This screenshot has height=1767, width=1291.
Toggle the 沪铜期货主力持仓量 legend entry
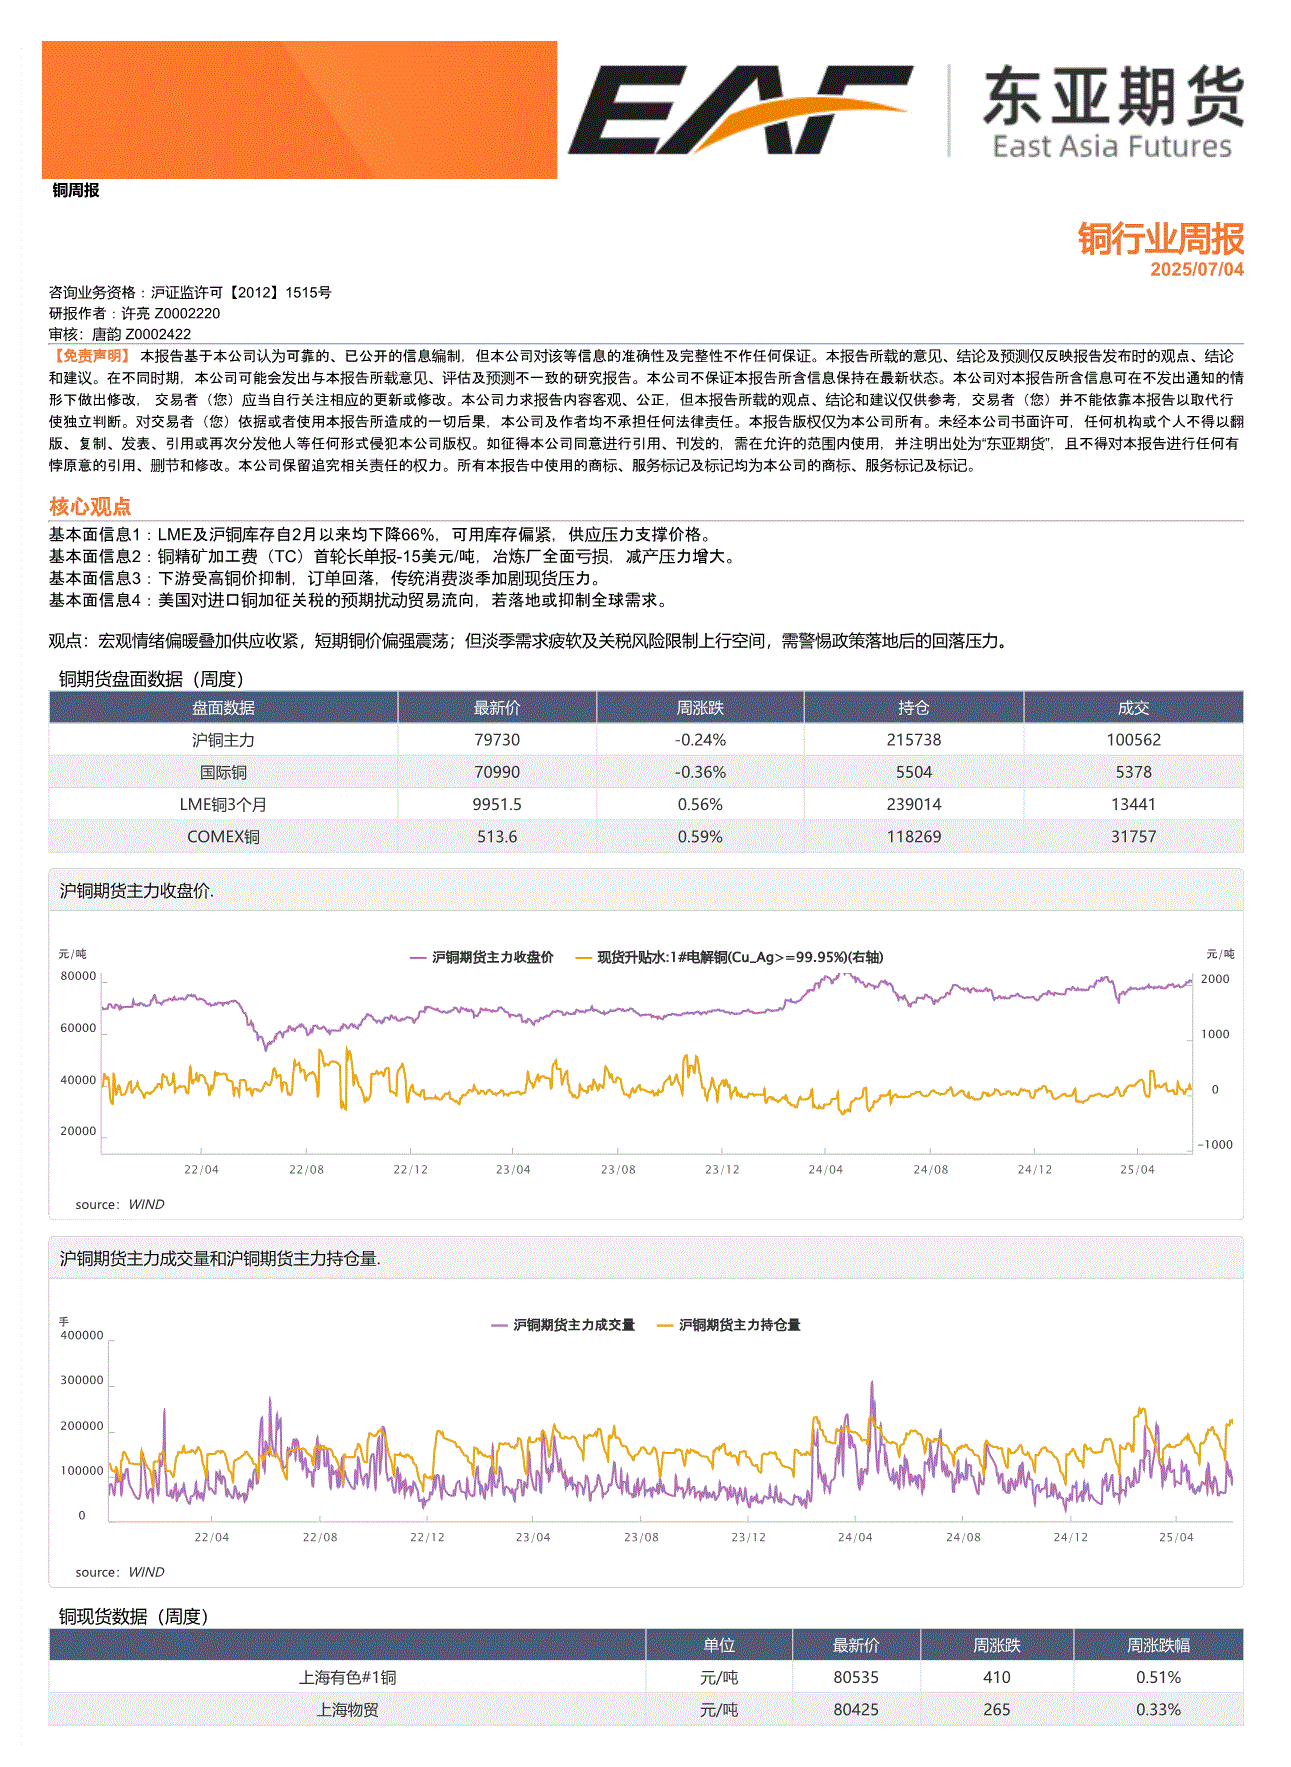click(729, 1325)
